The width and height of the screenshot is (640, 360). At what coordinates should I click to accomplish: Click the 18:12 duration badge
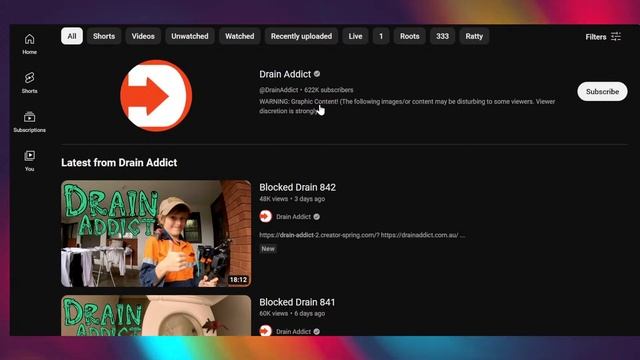pos(238,280)
